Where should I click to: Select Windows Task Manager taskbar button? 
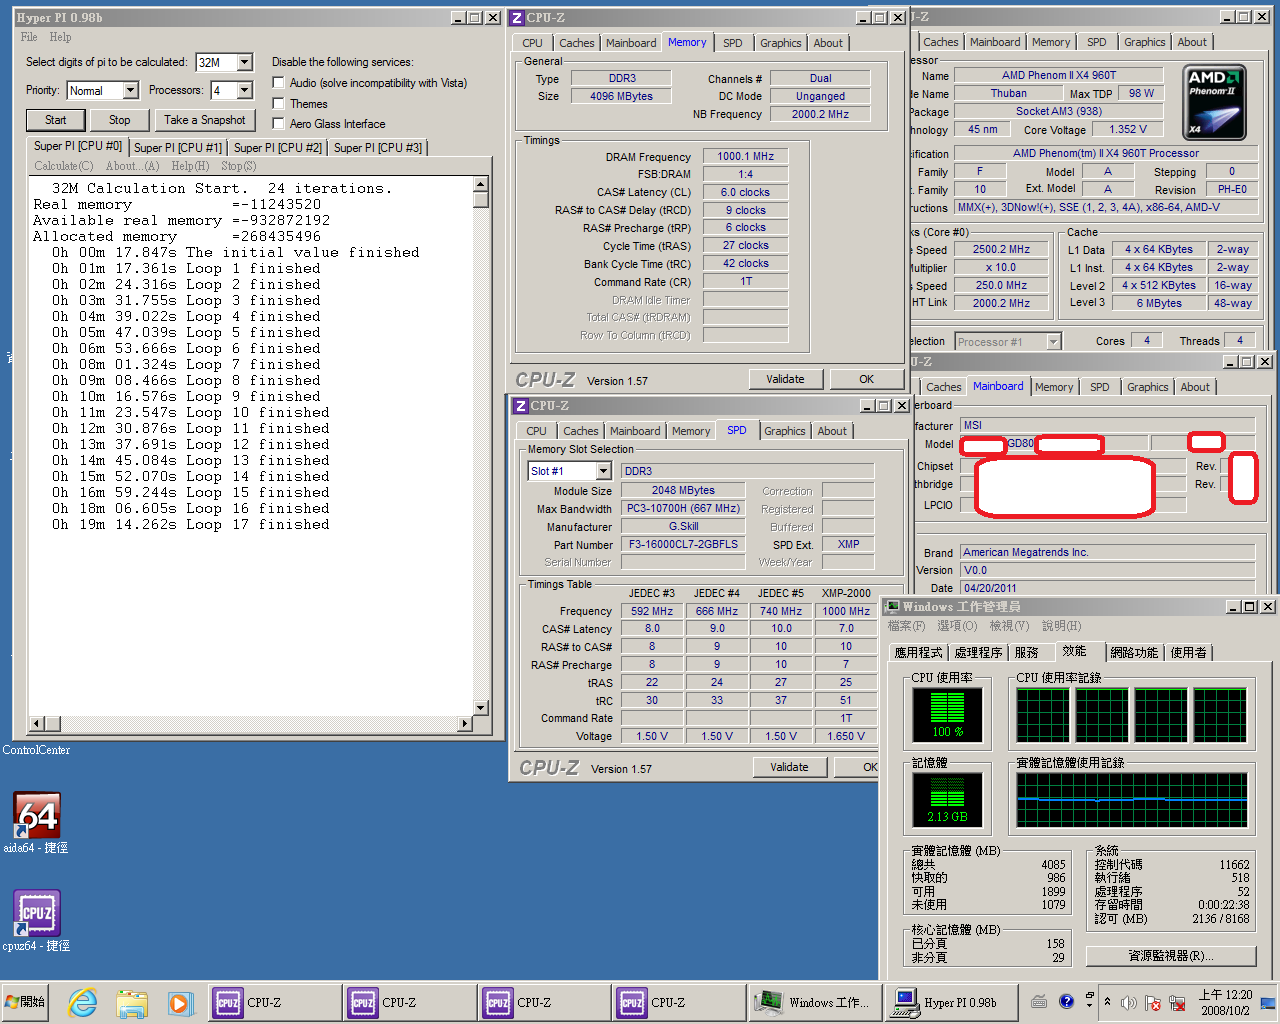coord(815,1002)
